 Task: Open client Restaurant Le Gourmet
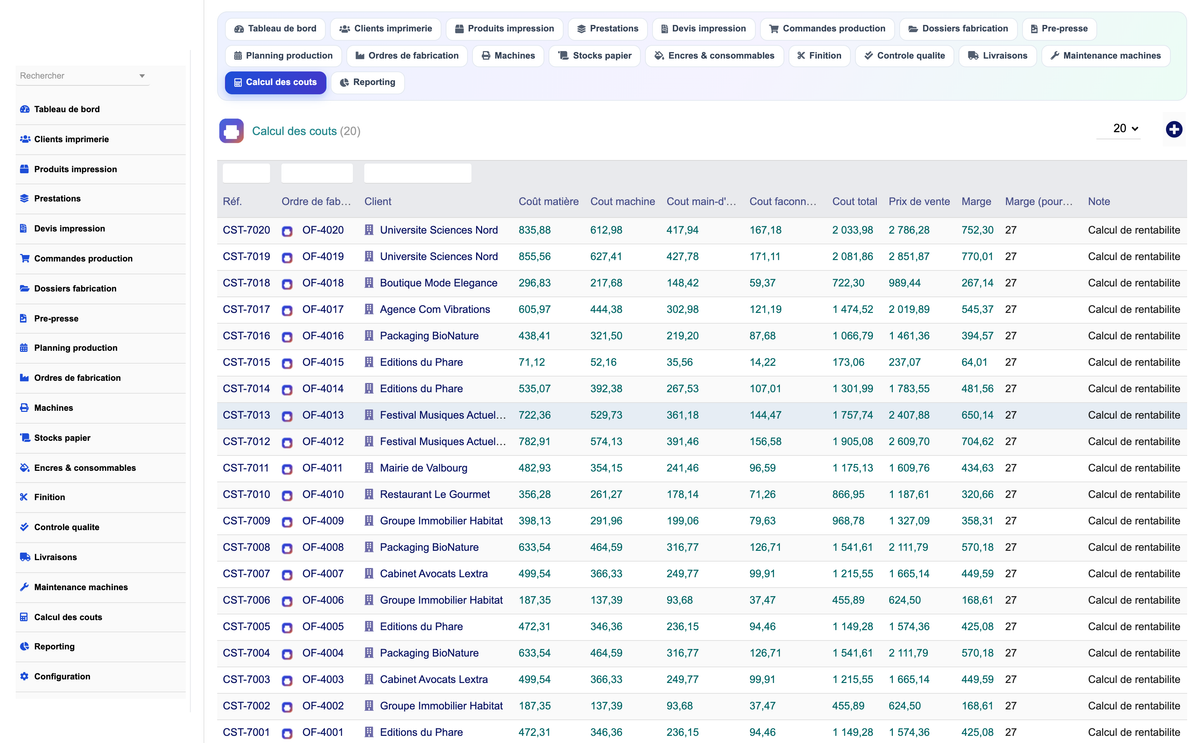click(435, 494)
